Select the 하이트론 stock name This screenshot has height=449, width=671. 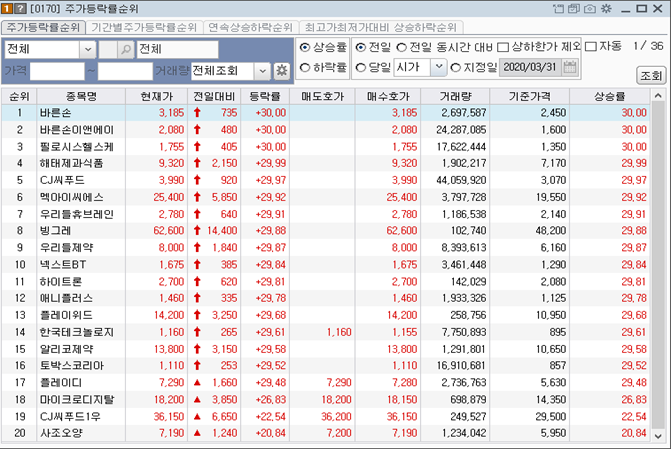pyautogui.click(x=61, y=282)
